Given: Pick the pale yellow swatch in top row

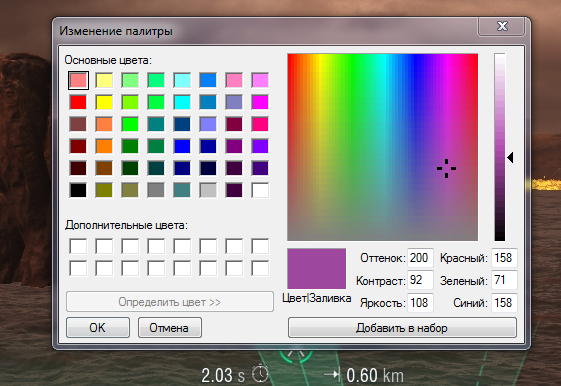Looking at the screenshot, I should 104,80.
